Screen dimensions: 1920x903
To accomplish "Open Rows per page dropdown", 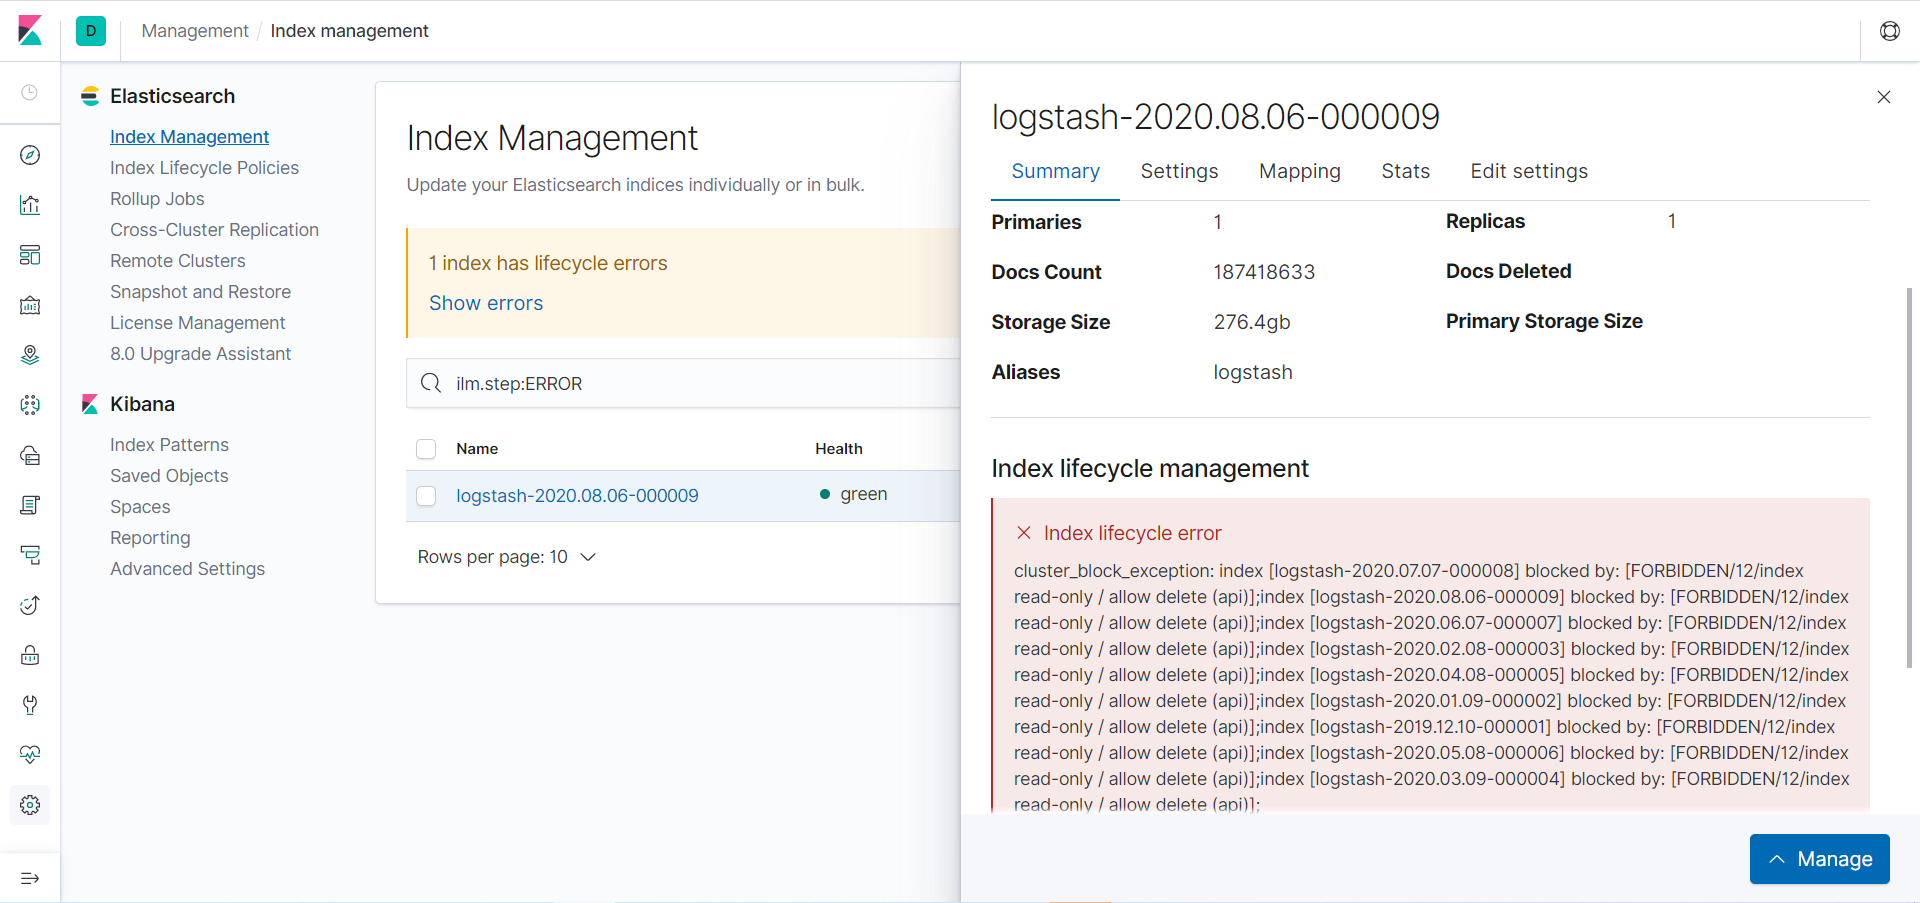I will (507, 557).
